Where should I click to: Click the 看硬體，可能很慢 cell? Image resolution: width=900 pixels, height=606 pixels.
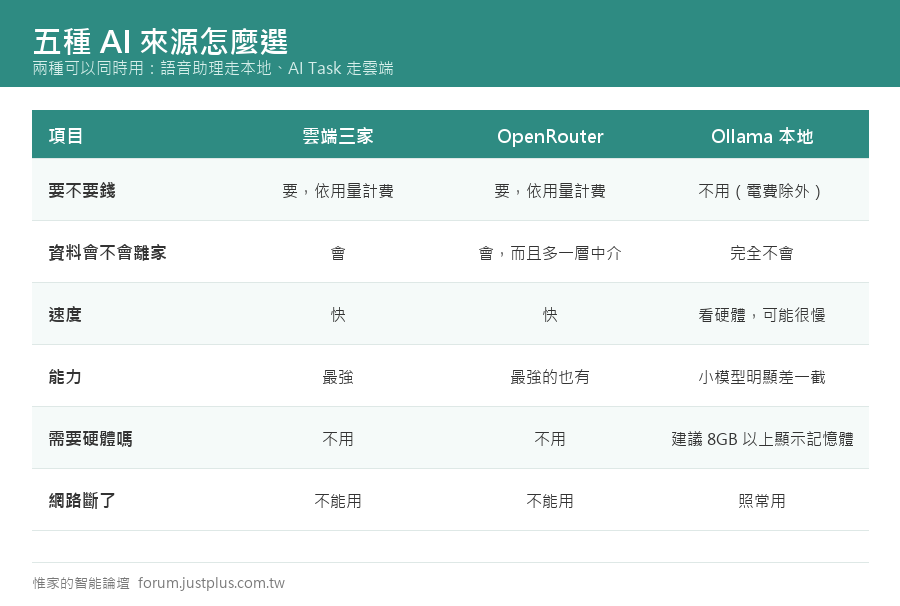(762, 314)
